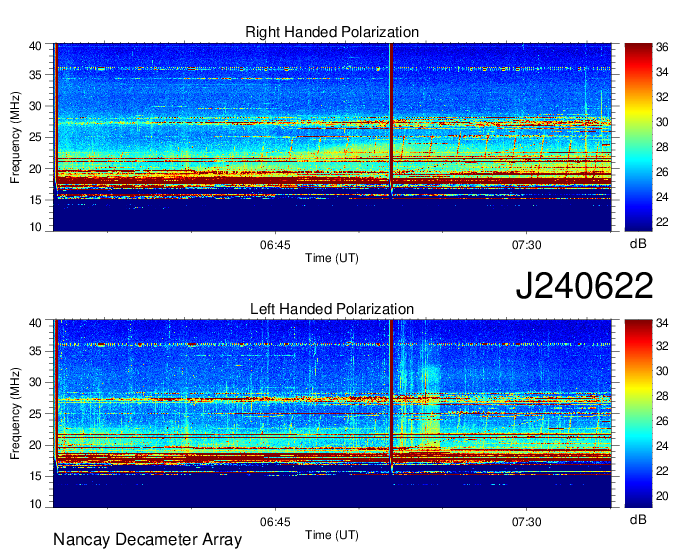This screenshot has width=680, height=552.
Task: Click the 15 MHz tick label of the Left Handed plot
Action: click(x=36, y=476)
